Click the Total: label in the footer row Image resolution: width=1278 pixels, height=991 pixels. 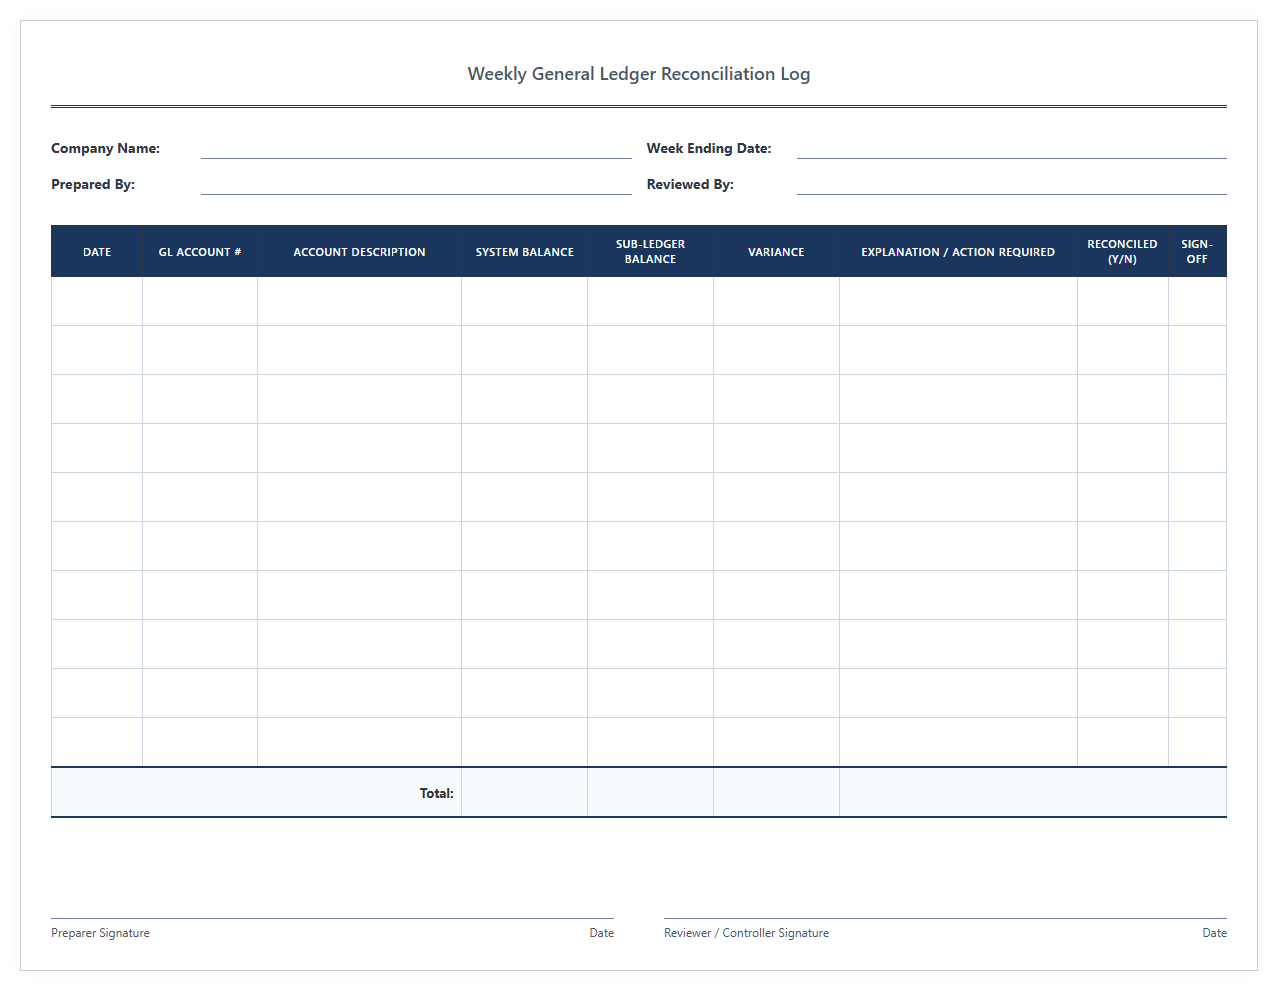pos(436,793)
